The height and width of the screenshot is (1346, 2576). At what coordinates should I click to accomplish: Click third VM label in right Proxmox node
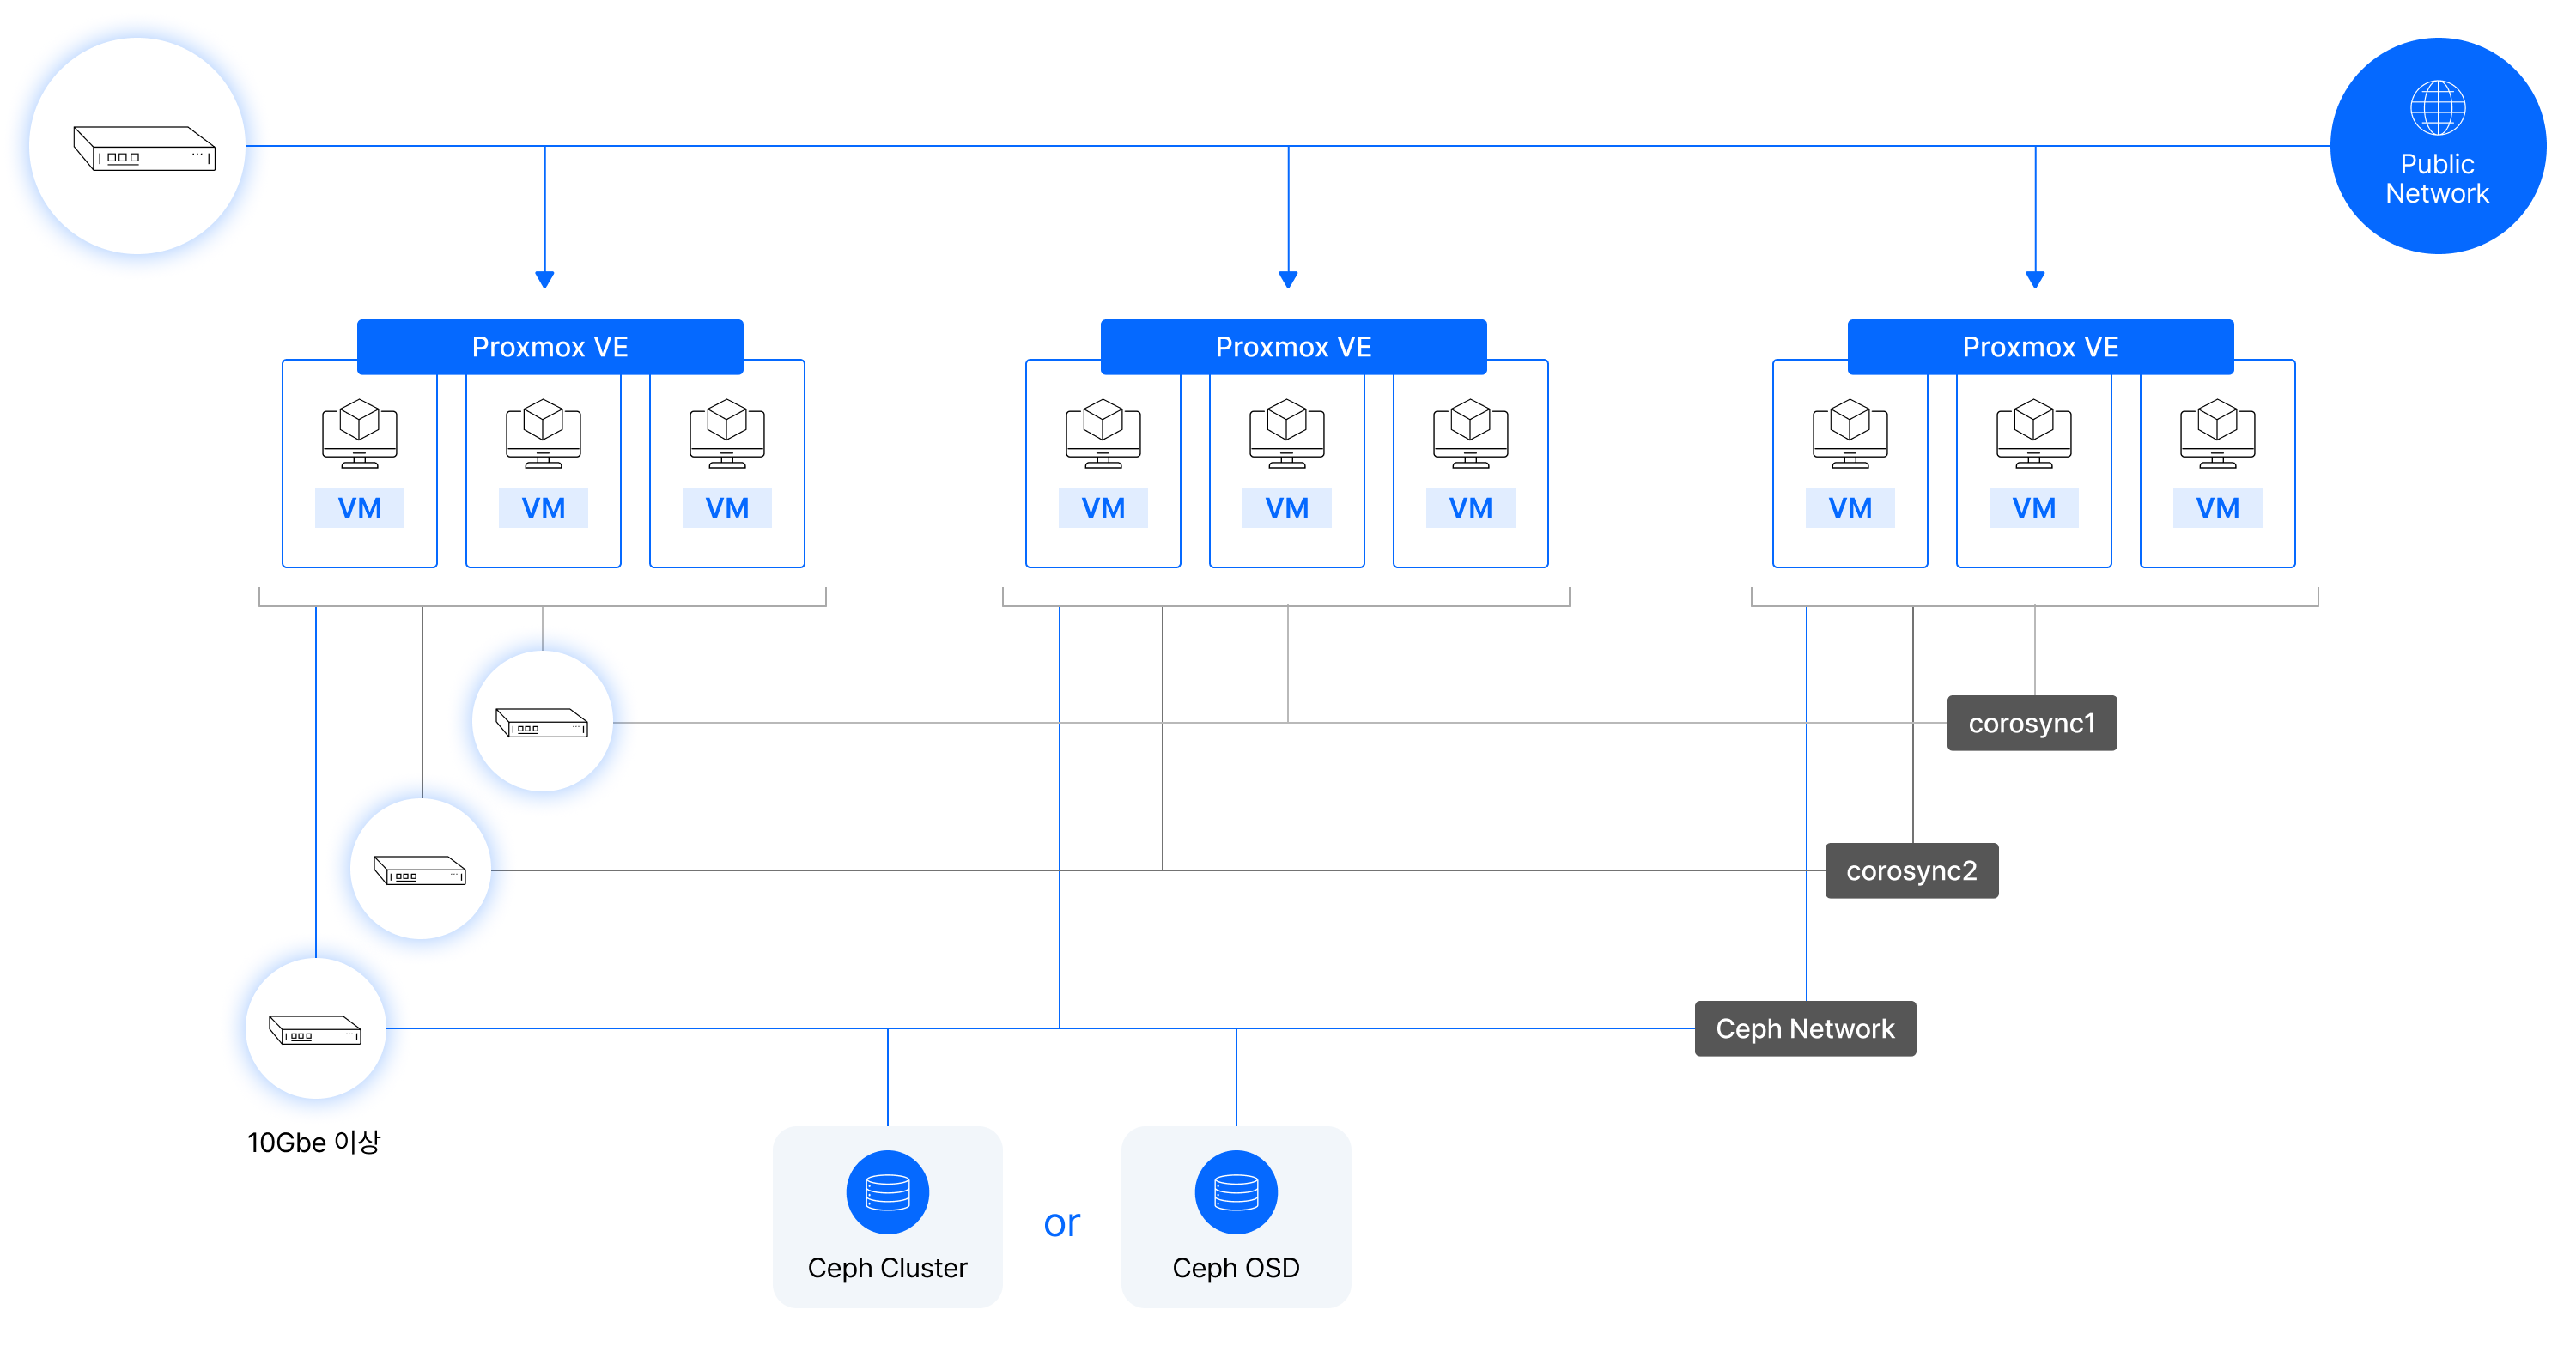(x=2218, y=508)
